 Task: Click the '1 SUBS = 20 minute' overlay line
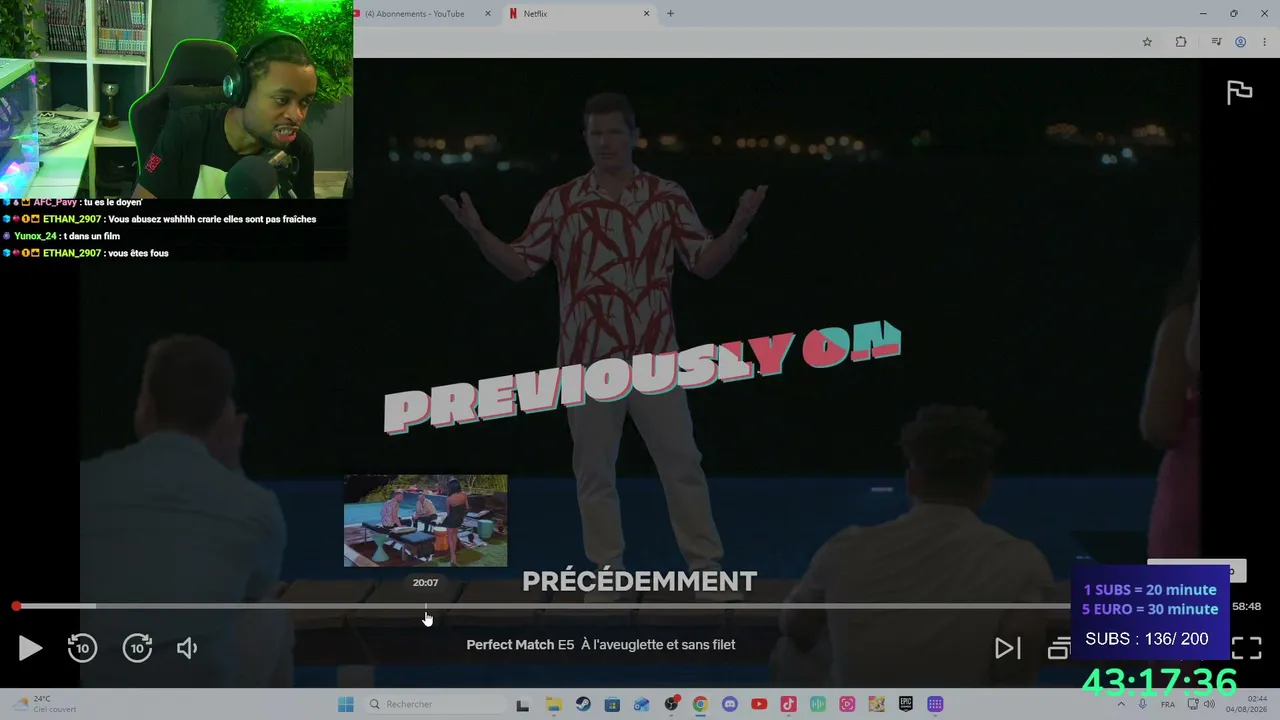click(x=1150, y=590)
